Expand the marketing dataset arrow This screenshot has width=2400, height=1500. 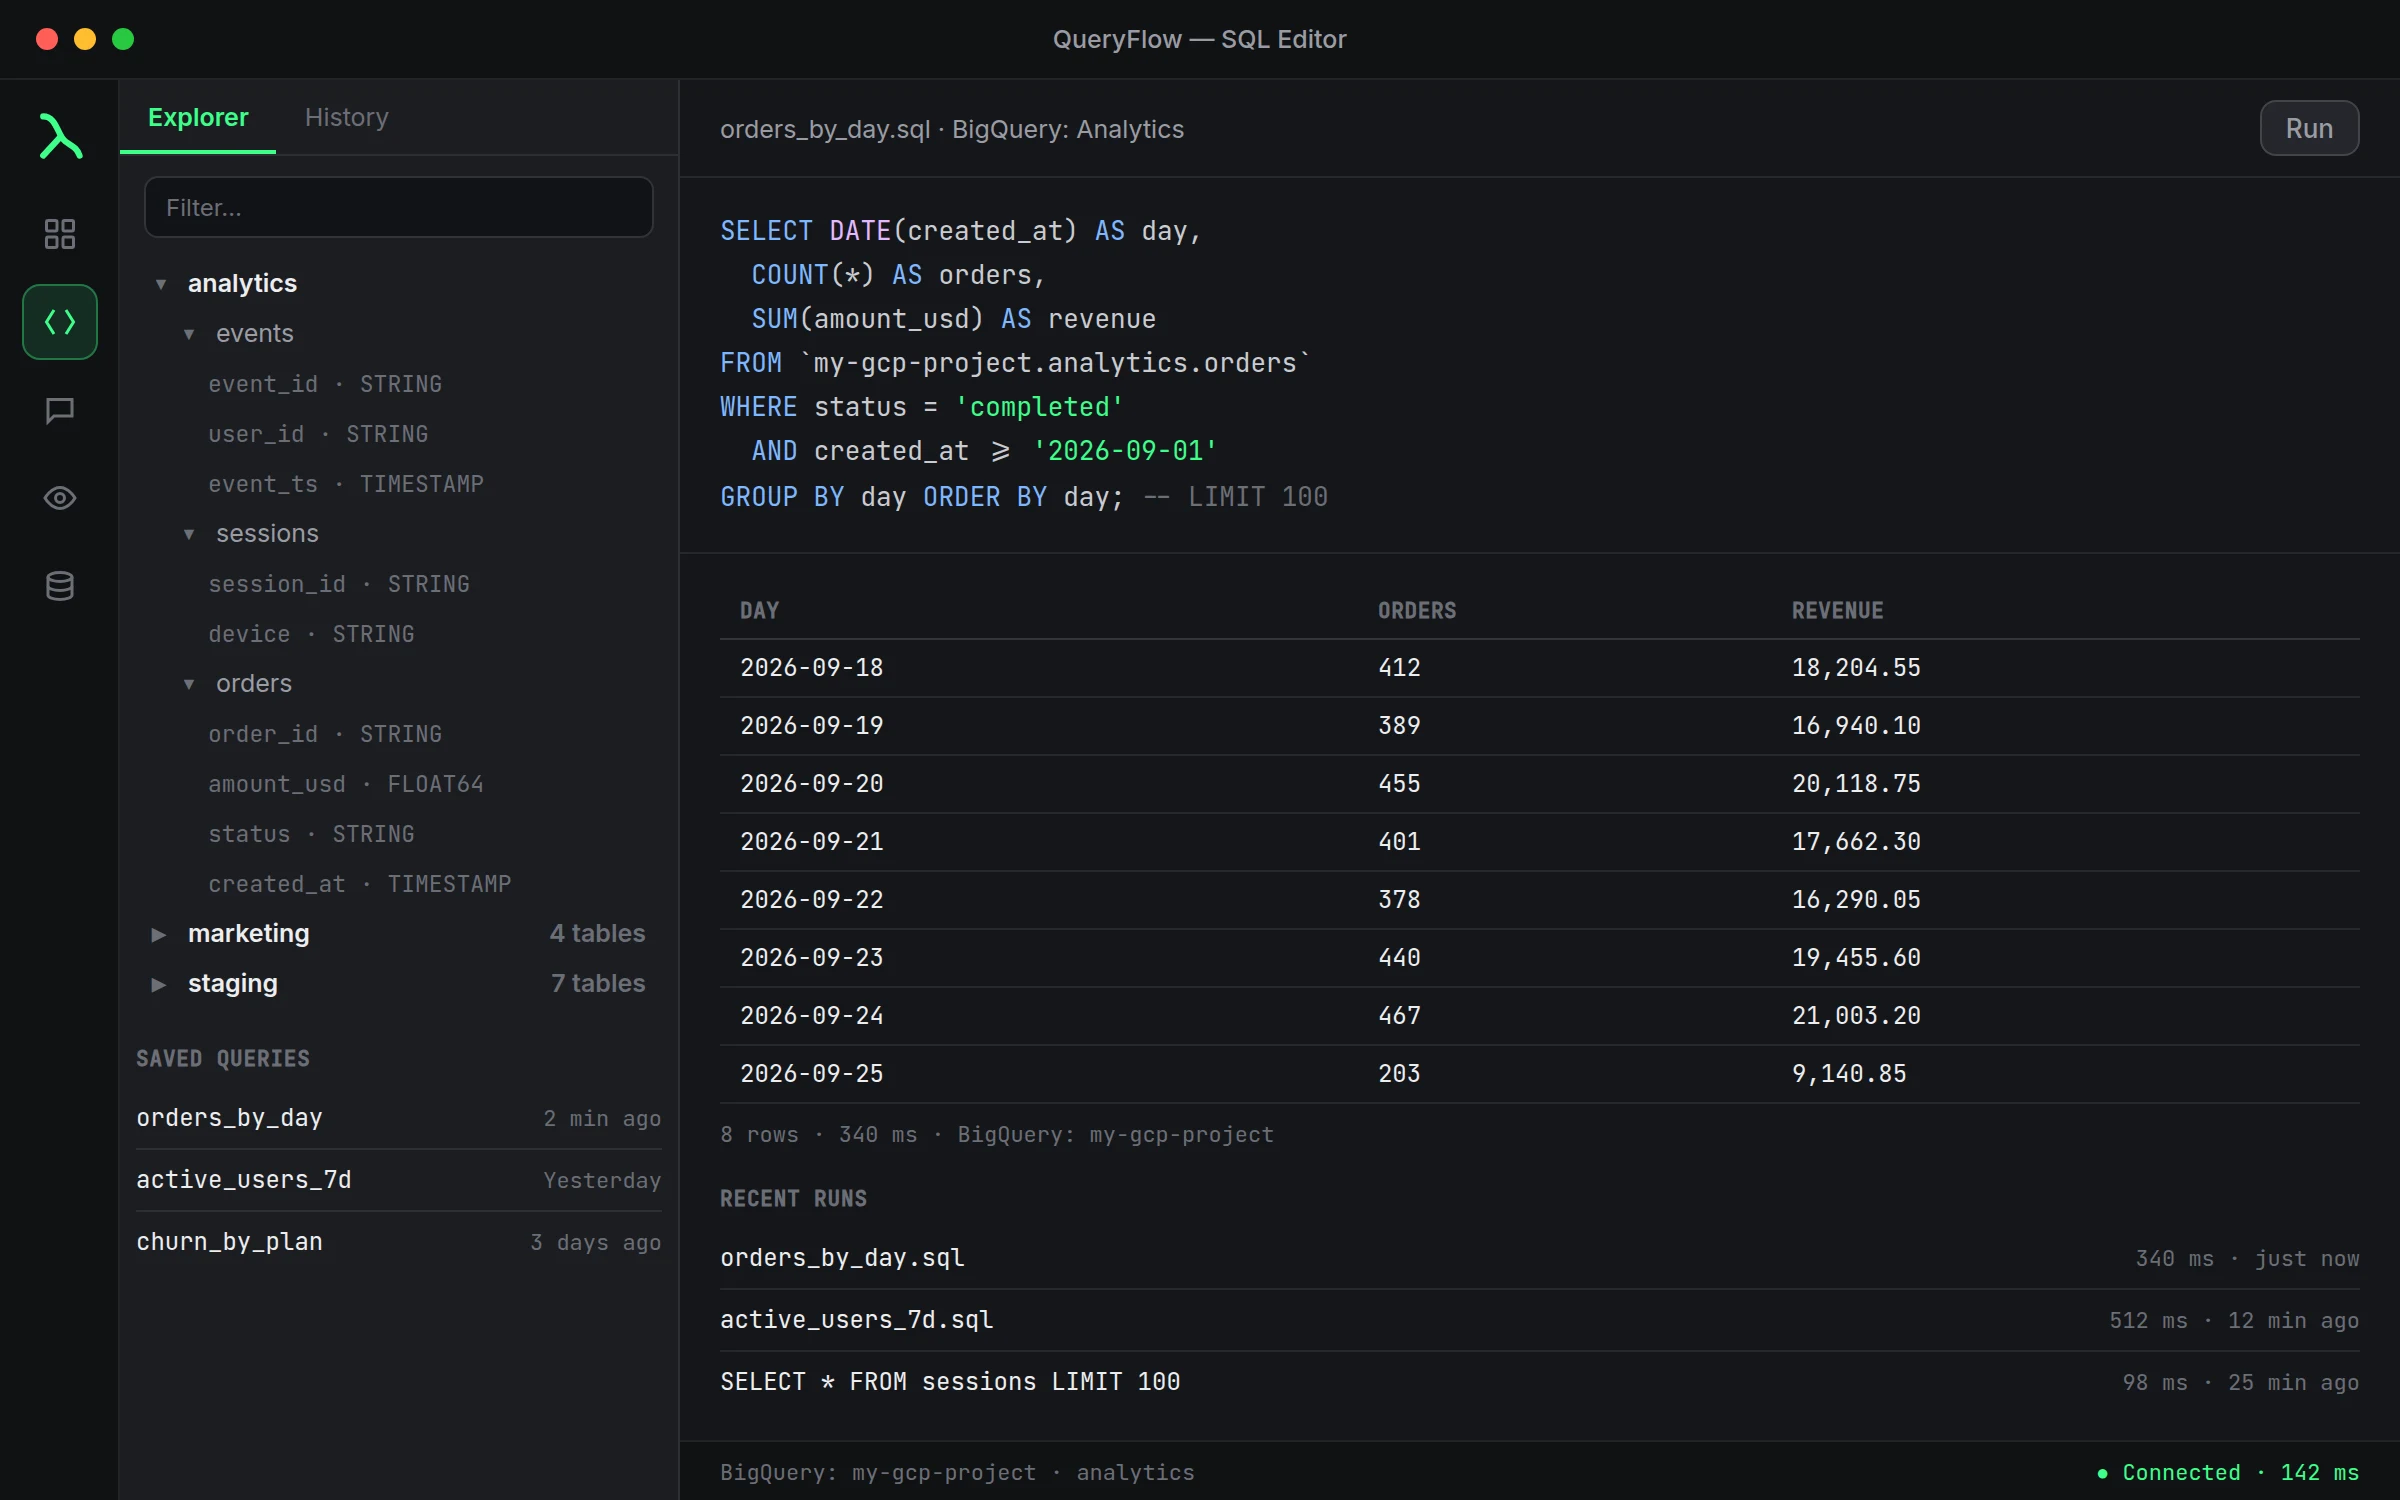pyautogui.click(x=158, y=934)
